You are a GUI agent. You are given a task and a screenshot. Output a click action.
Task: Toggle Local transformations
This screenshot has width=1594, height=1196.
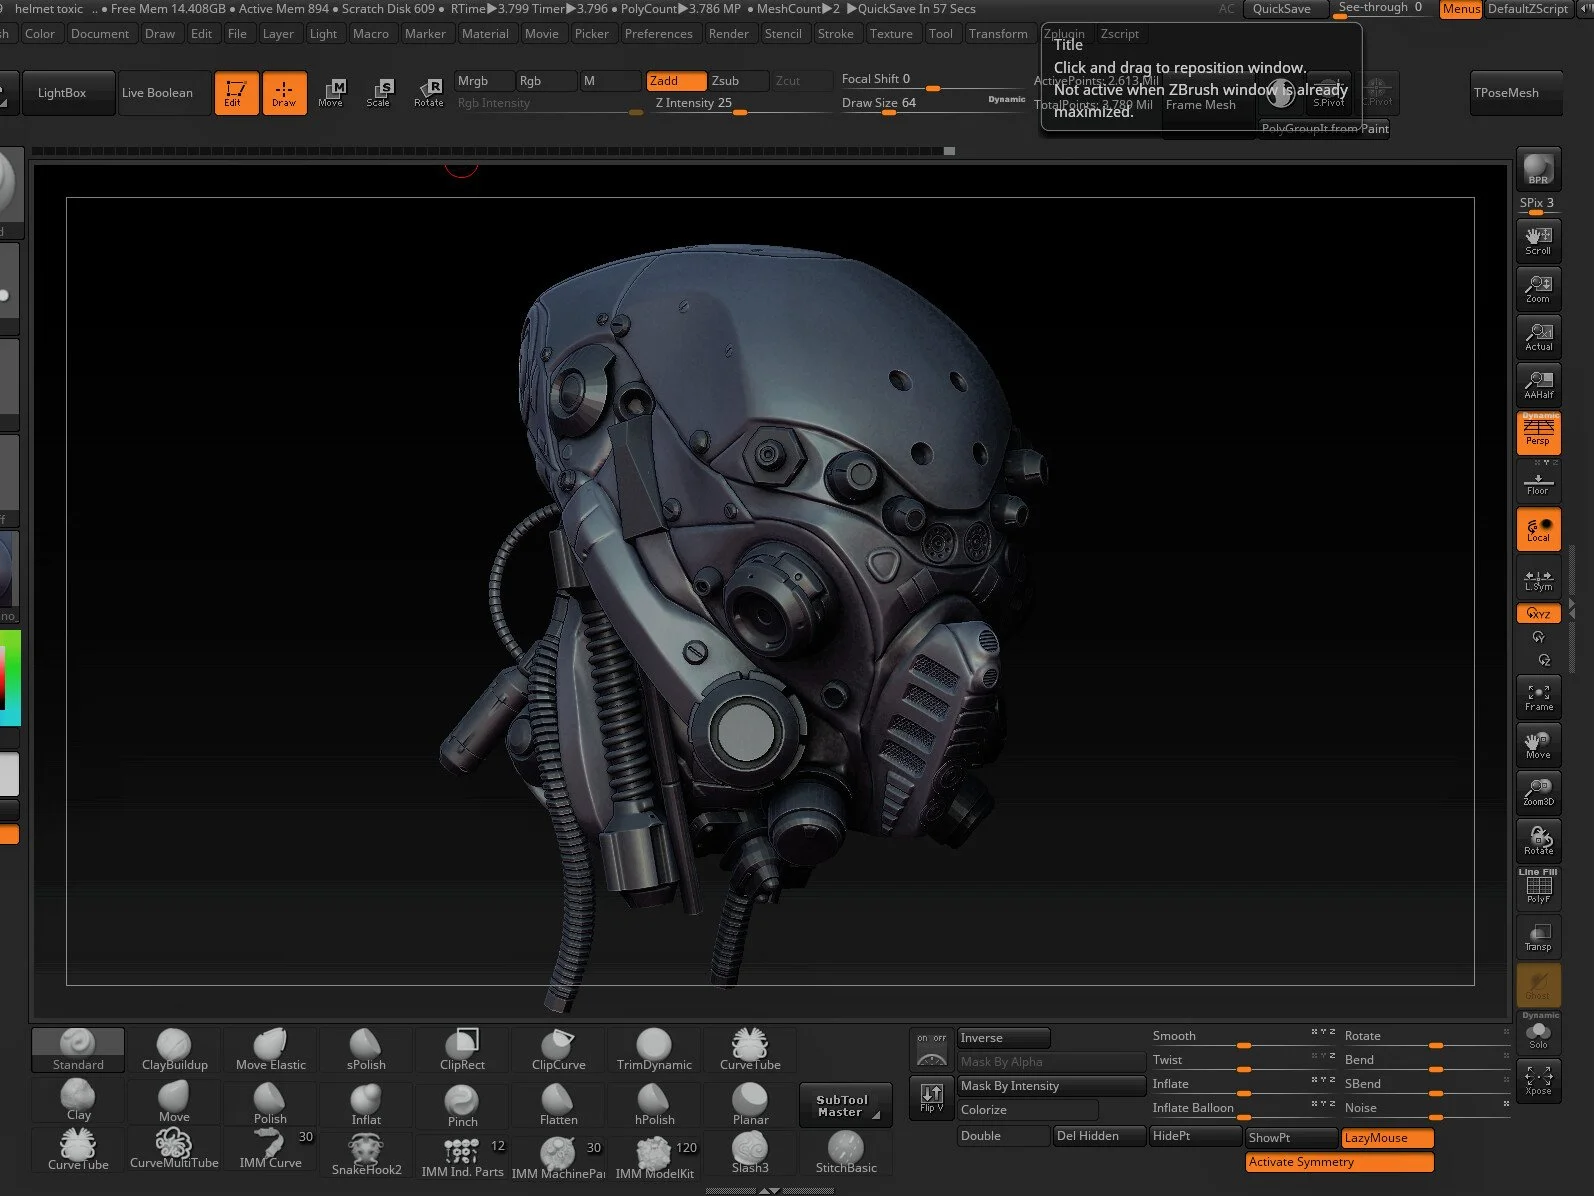[1538, 528]
